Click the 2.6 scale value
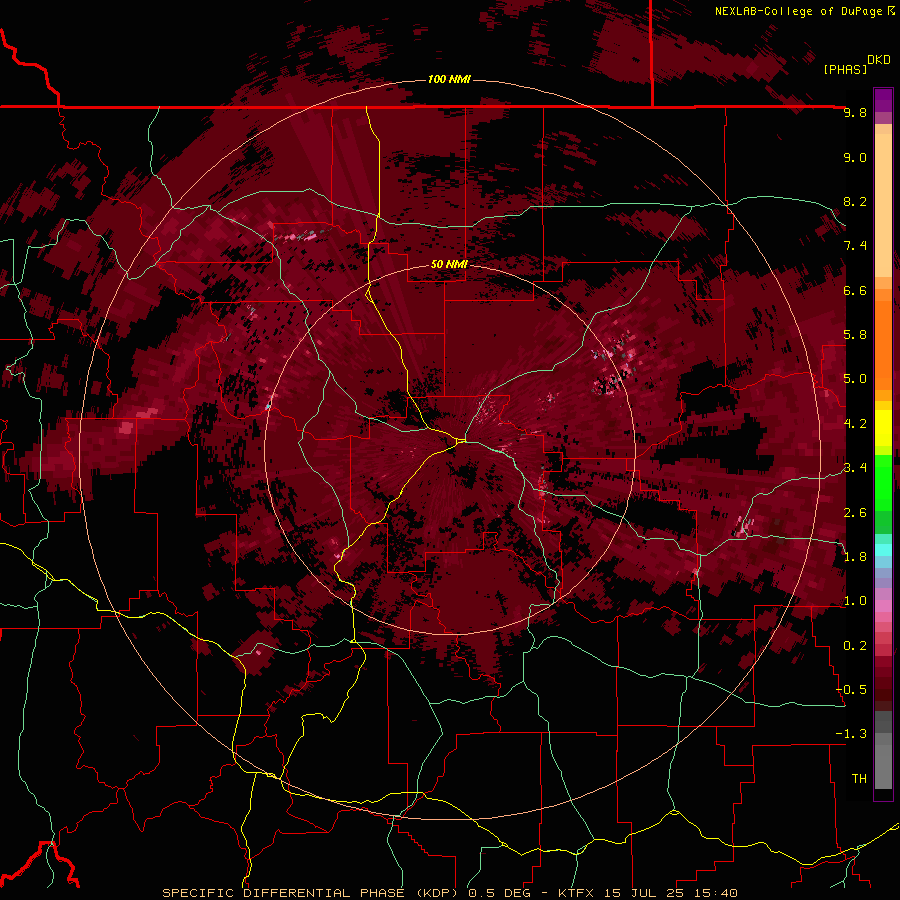 (855, 513)
